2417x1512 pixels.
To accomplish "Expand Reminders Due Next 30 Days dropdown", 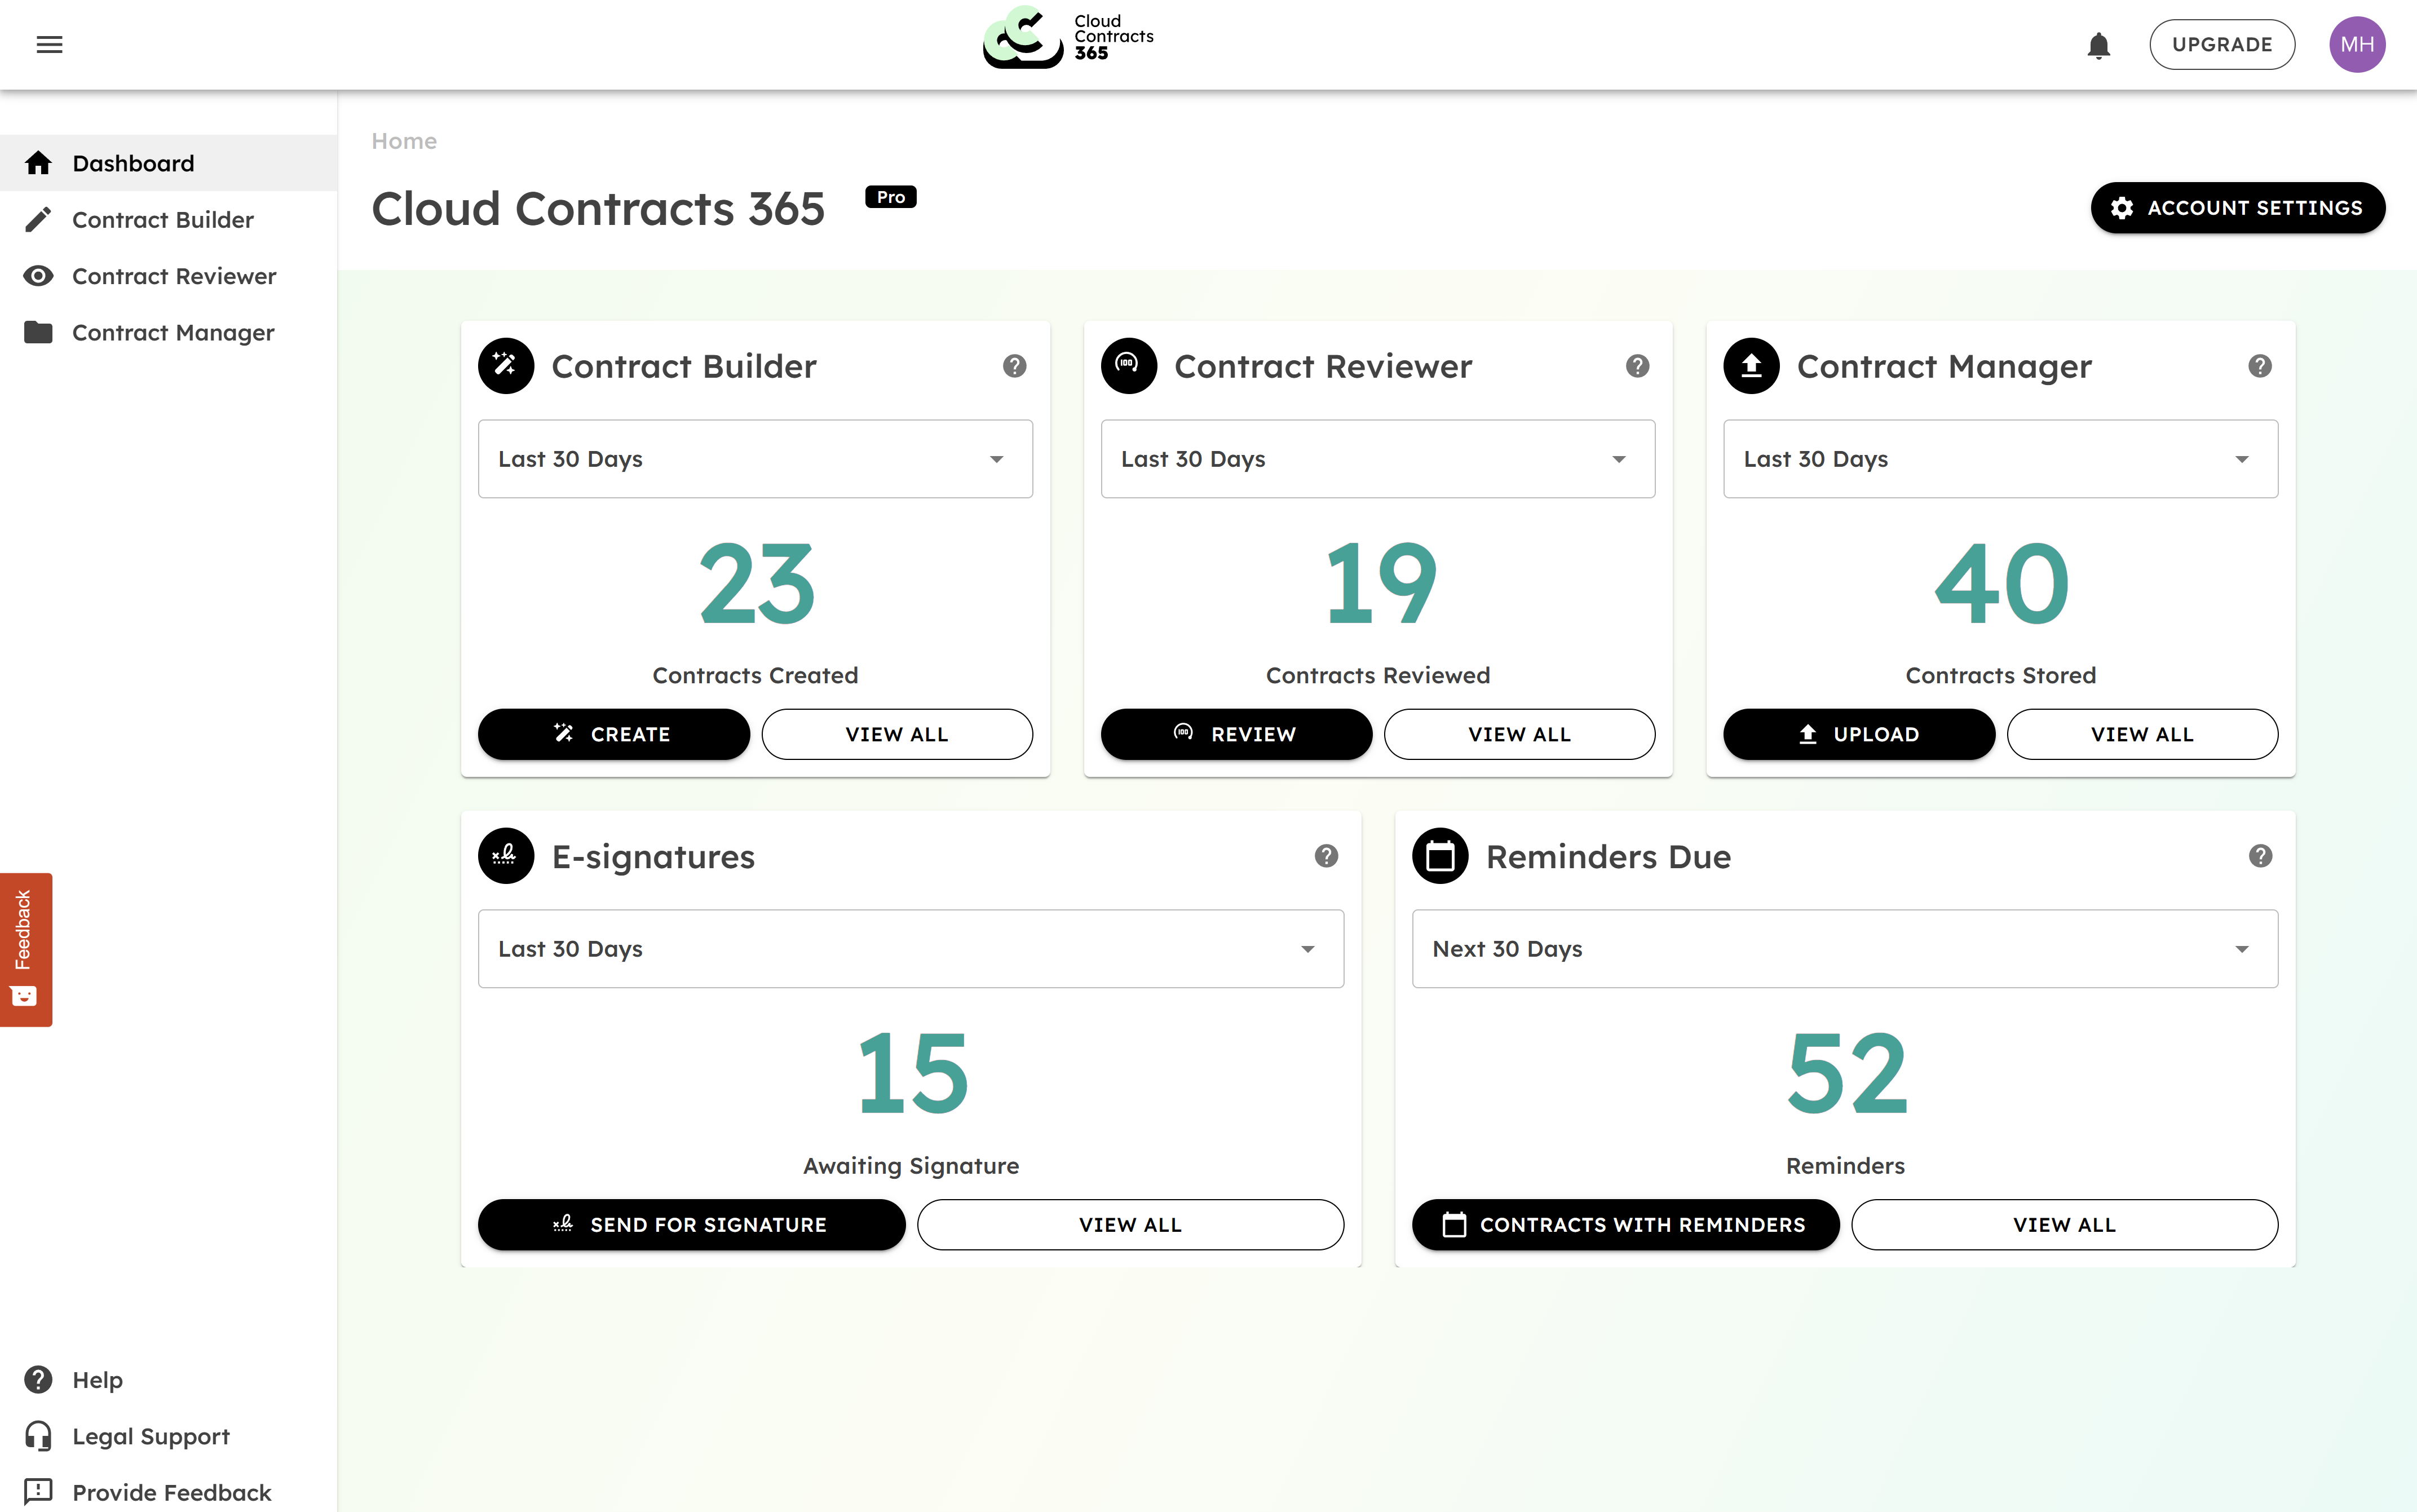I will tap(1844, 949).
